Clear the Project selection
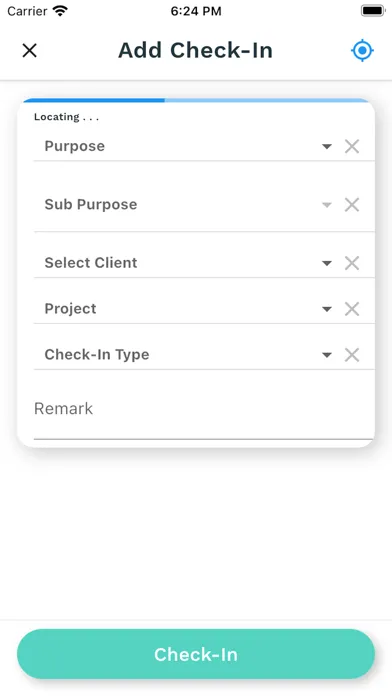The height and width of the screenshot is (696, 392). coord(352,309)
